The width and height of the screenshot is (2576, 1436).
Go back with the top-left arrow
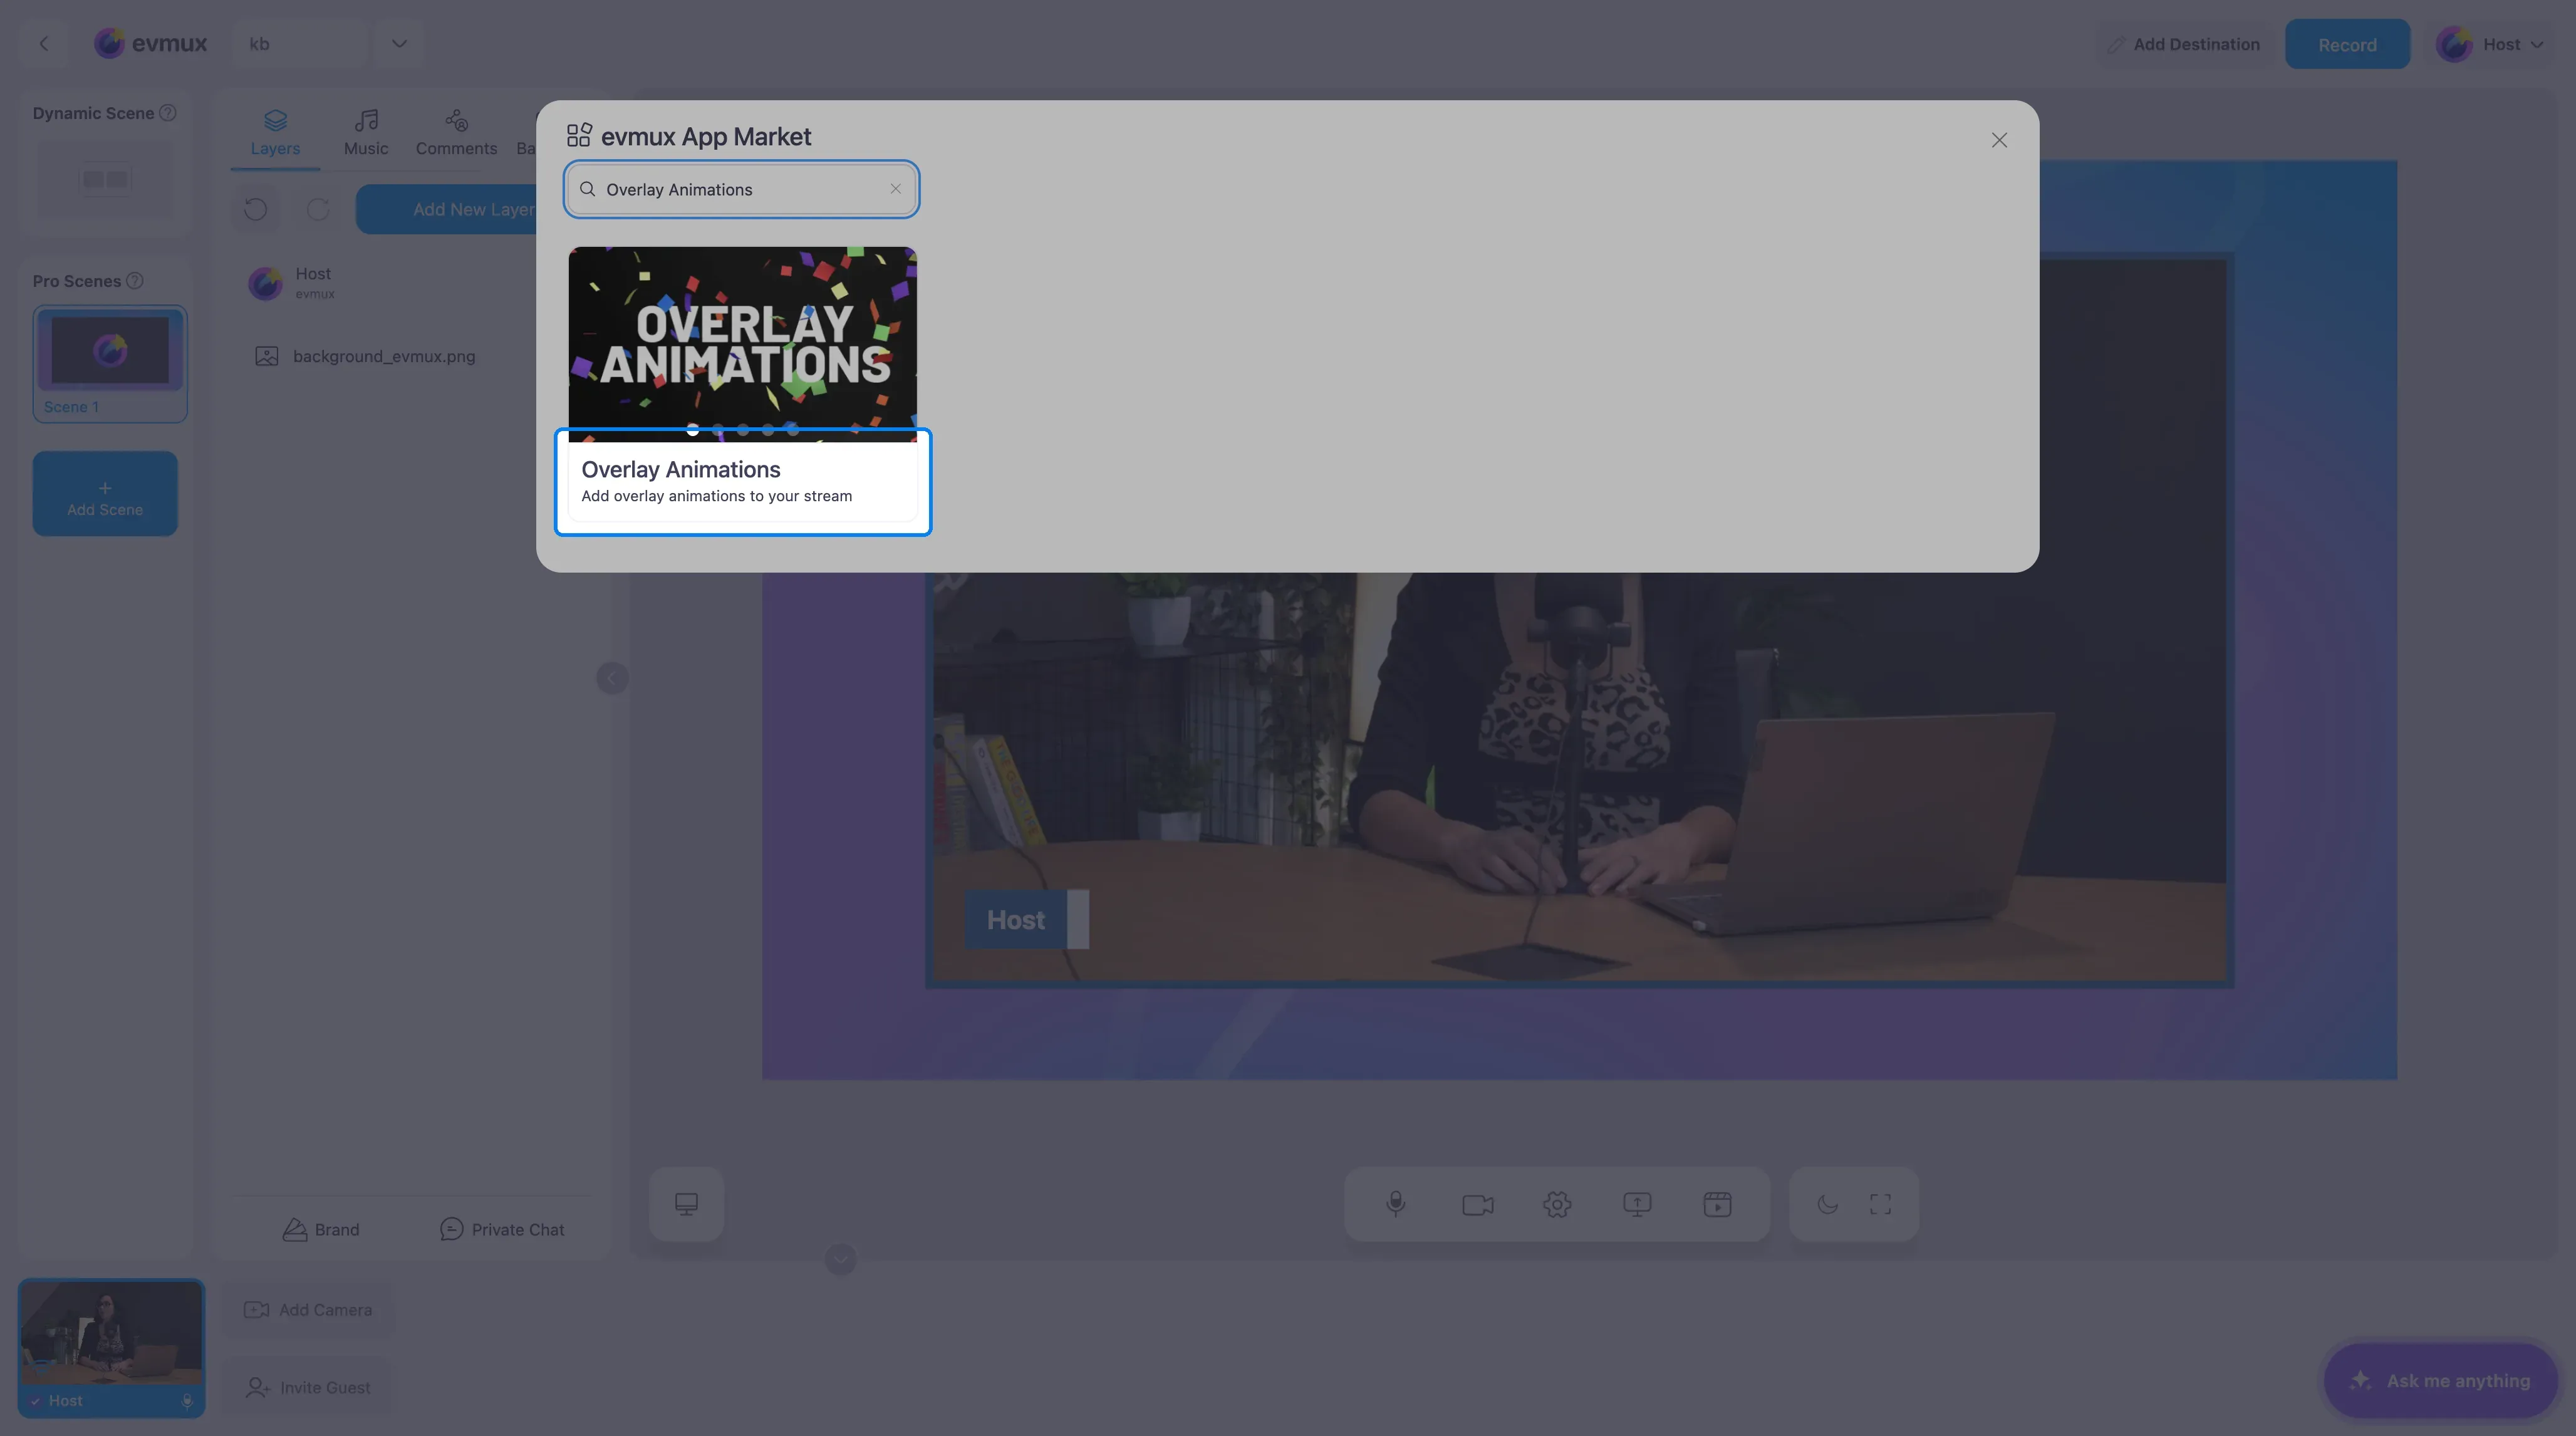(x=43, y=43)
